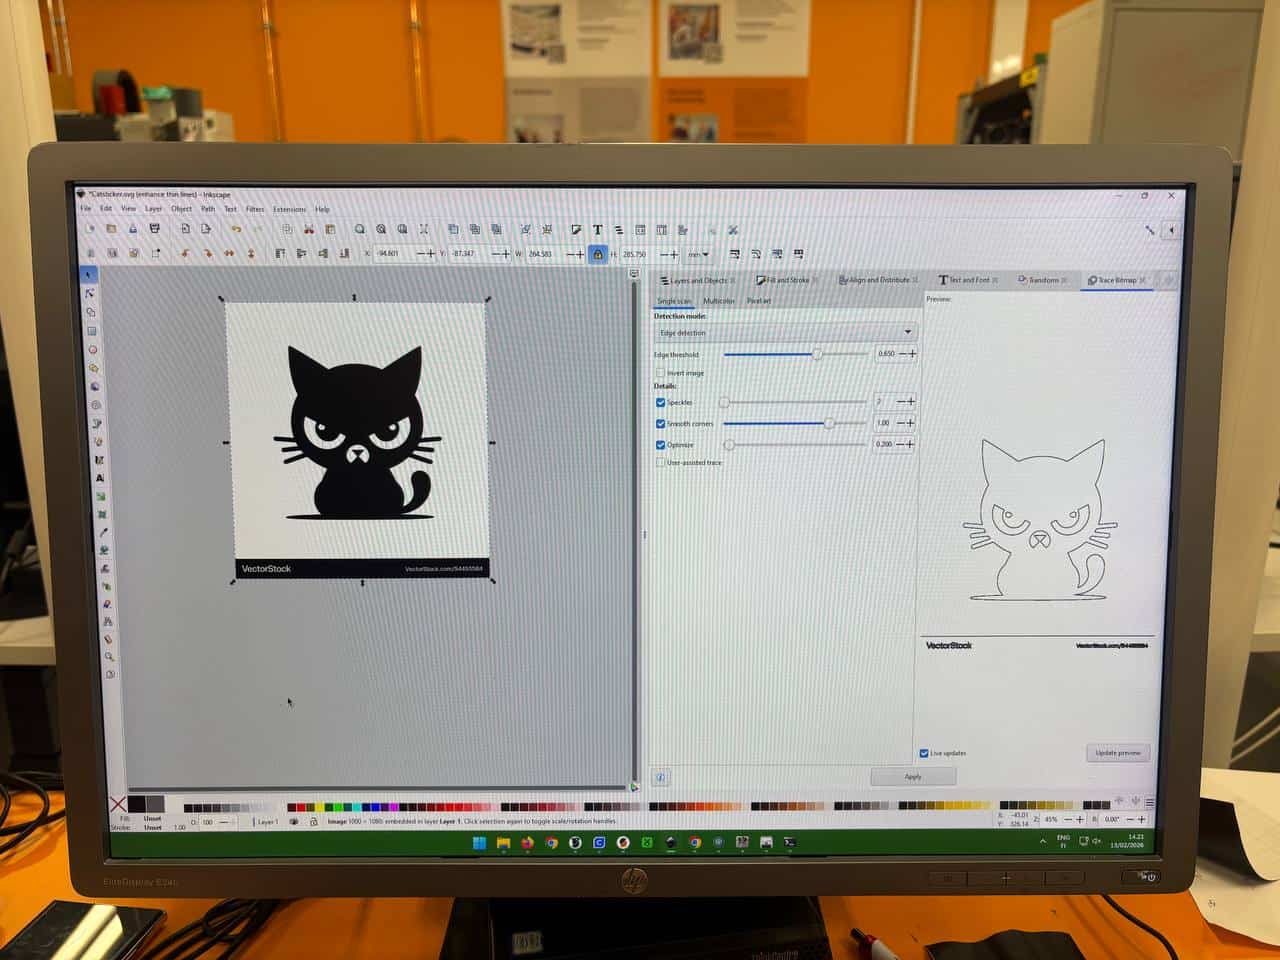This screenshot has height=960, width=1280.
Task: Toggle the Live updates checkbox
Action: click(x=924, y=753)
